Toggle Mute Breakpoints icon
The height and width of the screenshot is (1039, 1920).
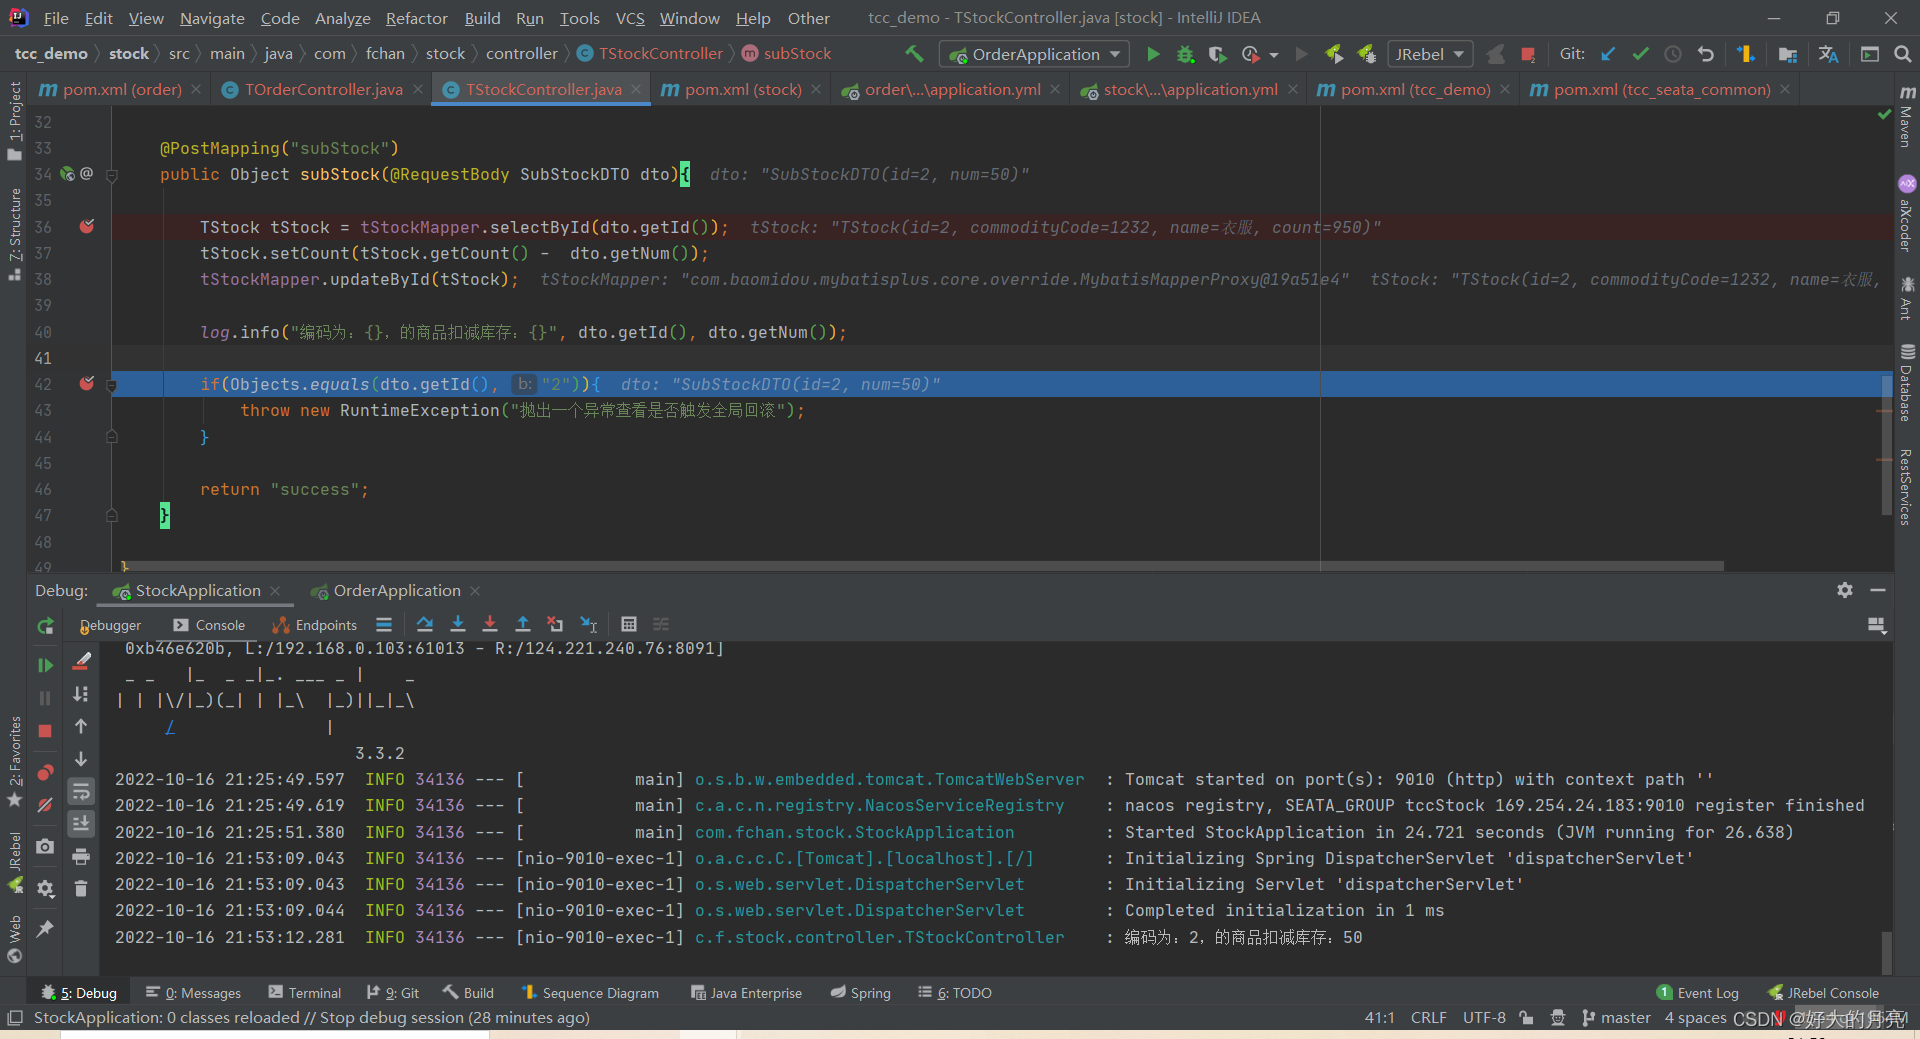point(45,805)
